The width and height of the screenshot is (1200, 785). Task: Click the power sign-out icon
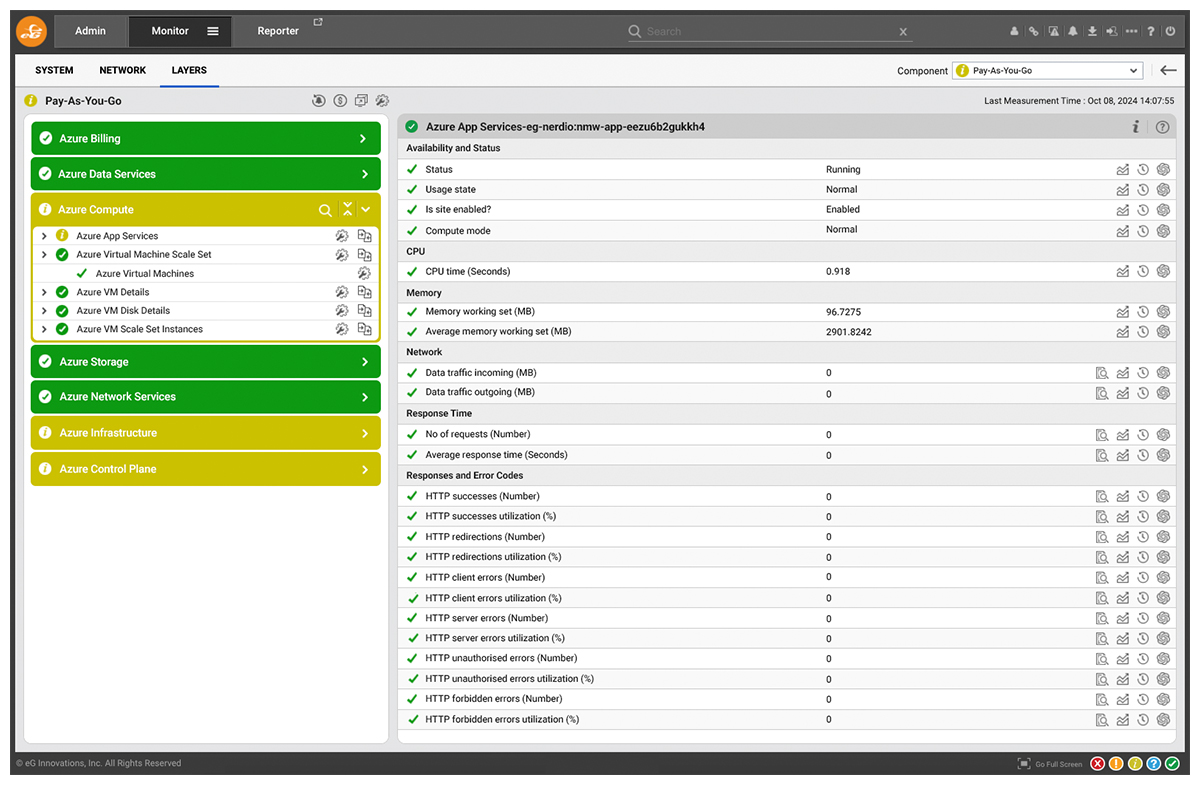1171,31
